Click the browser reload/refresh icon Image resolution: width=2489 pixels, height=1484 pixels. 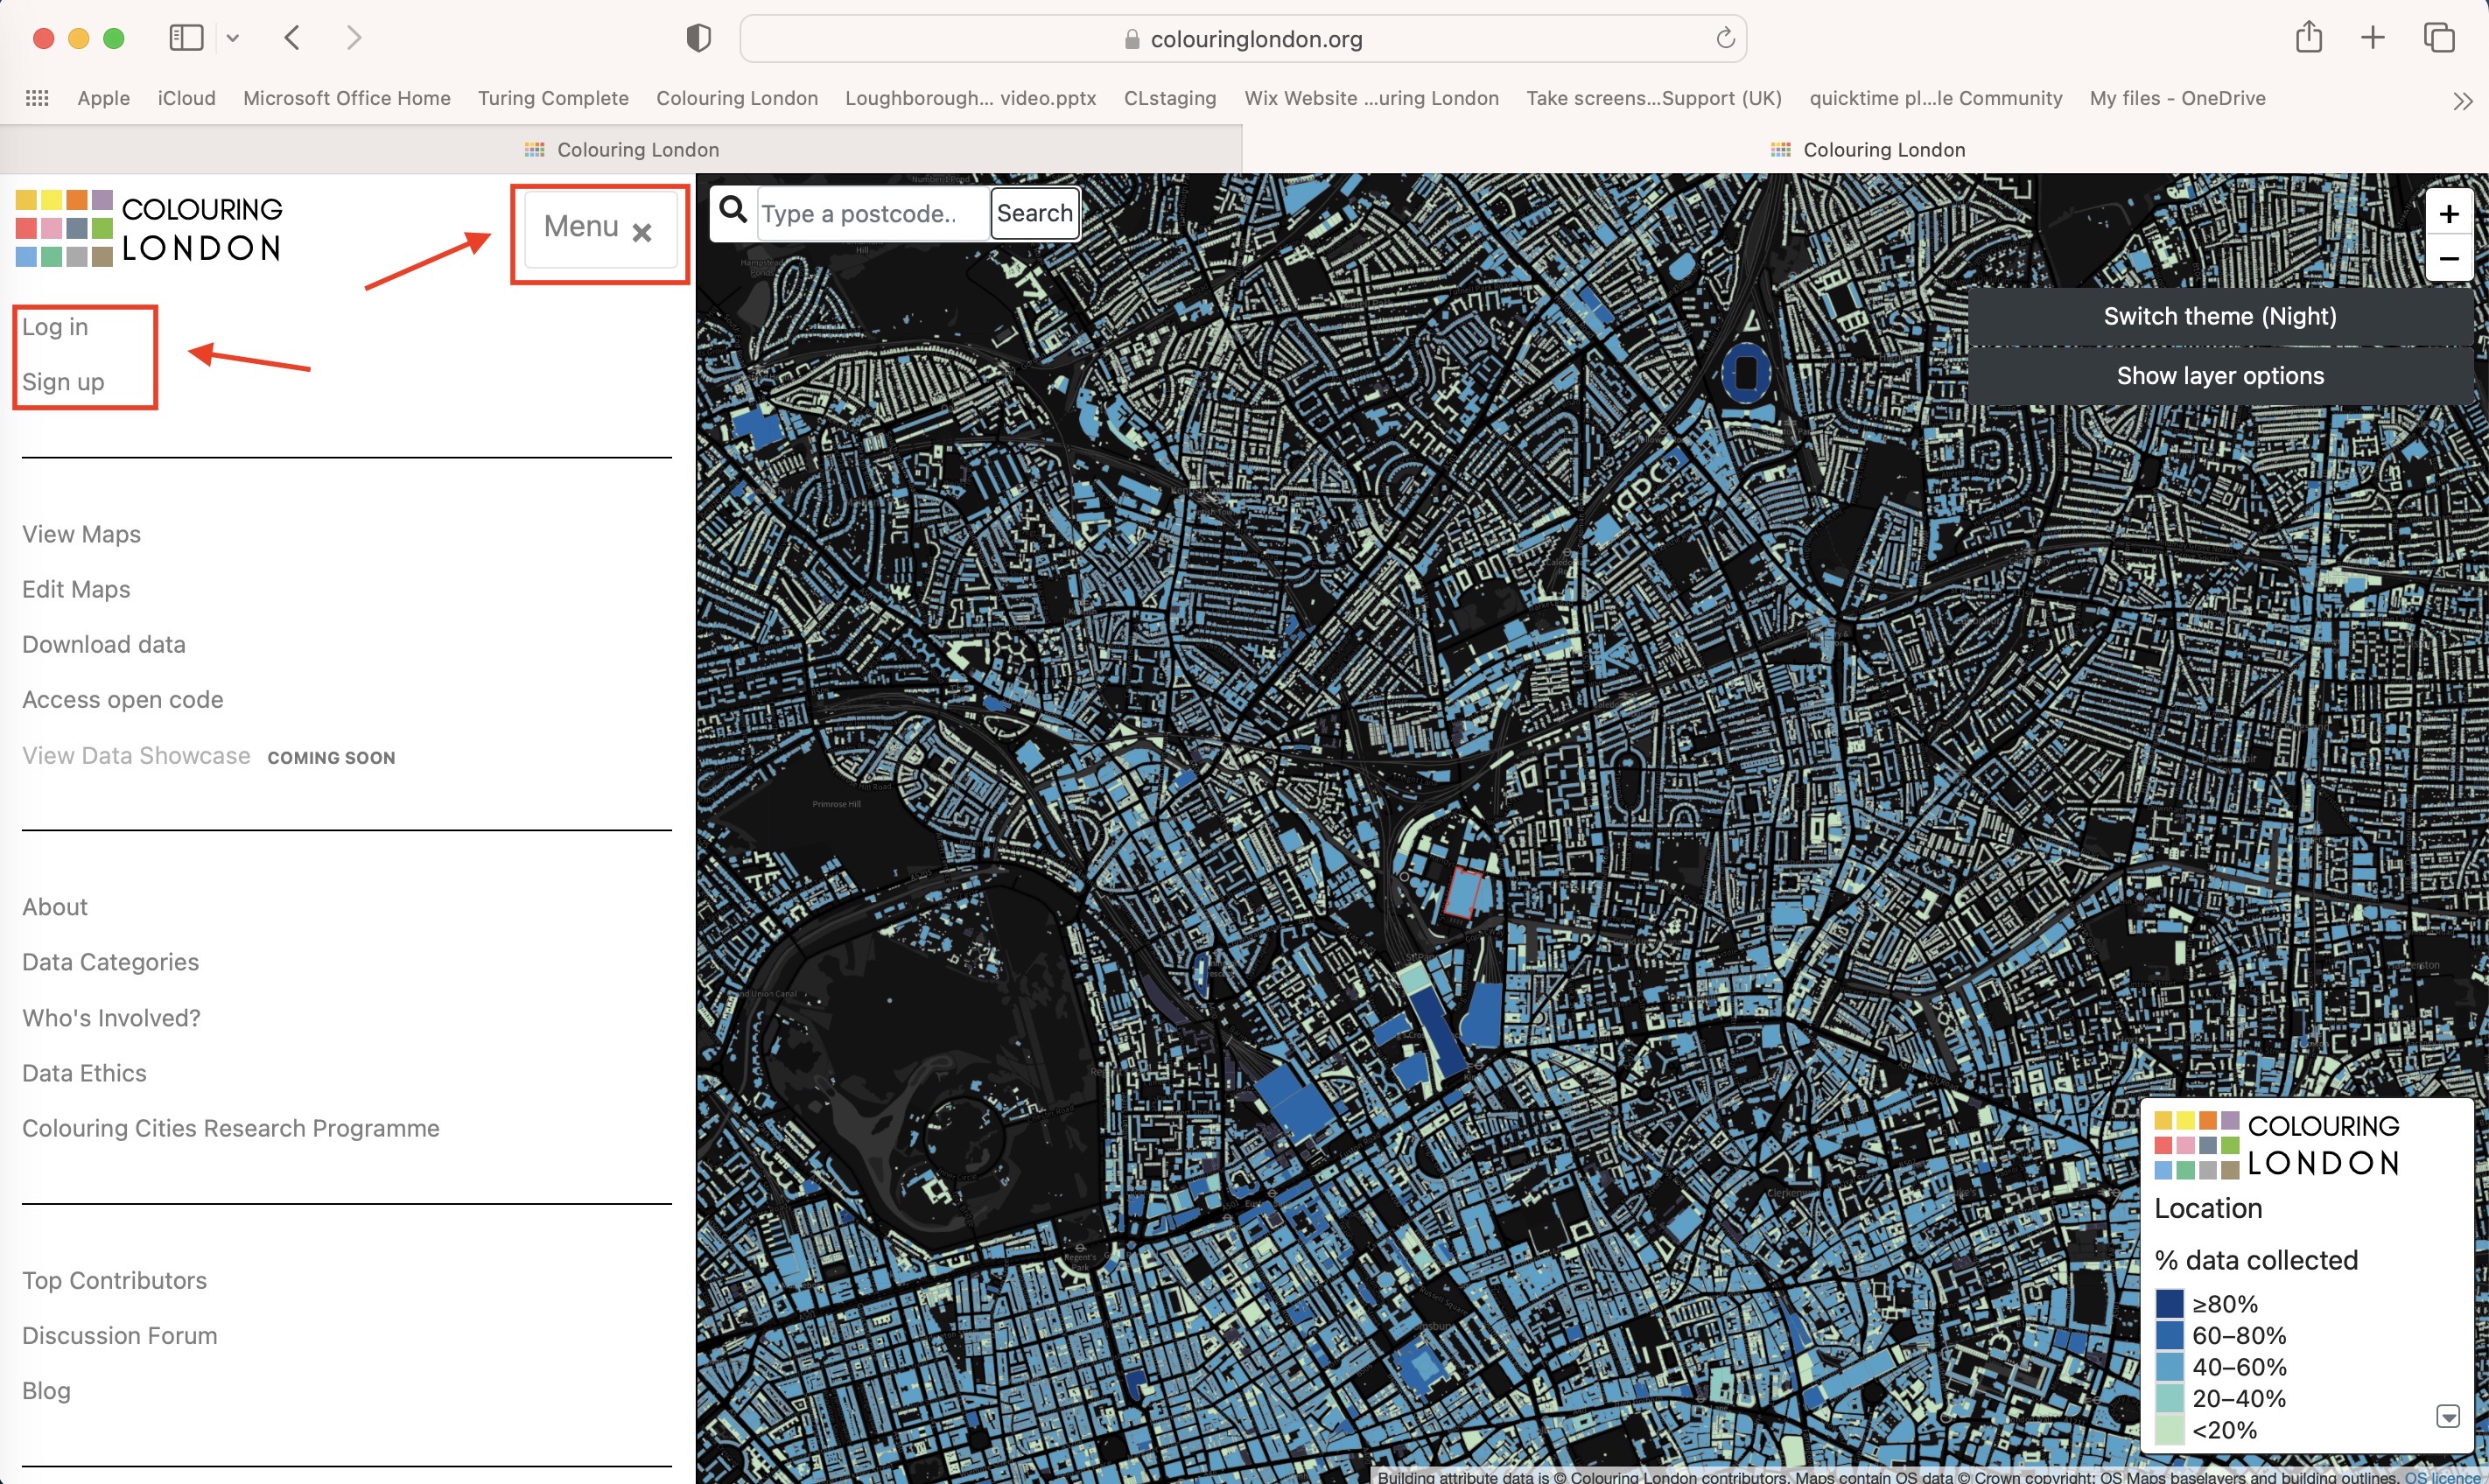point(1726,35)
